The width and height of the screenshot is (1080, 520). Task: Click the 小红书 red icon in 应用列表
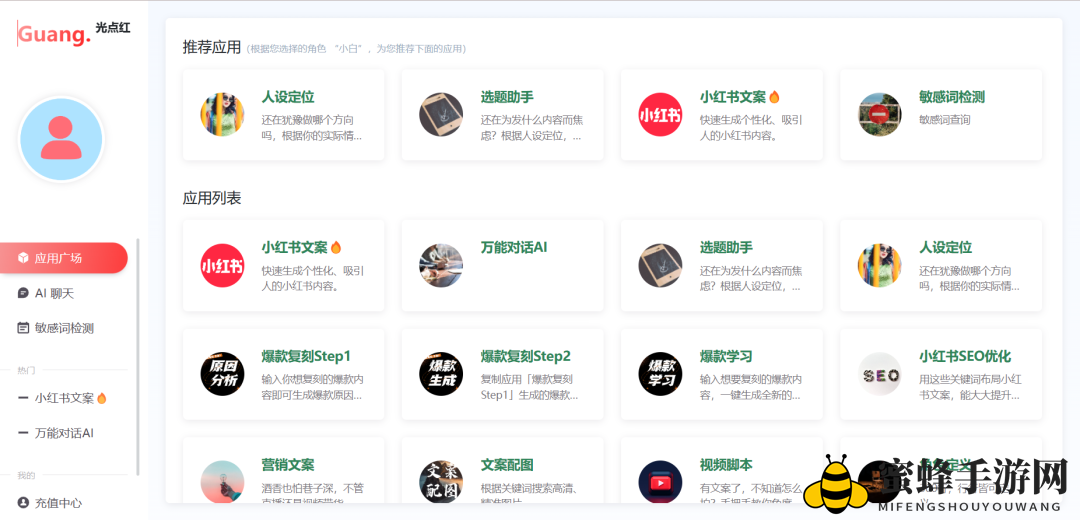pos(222,265)
